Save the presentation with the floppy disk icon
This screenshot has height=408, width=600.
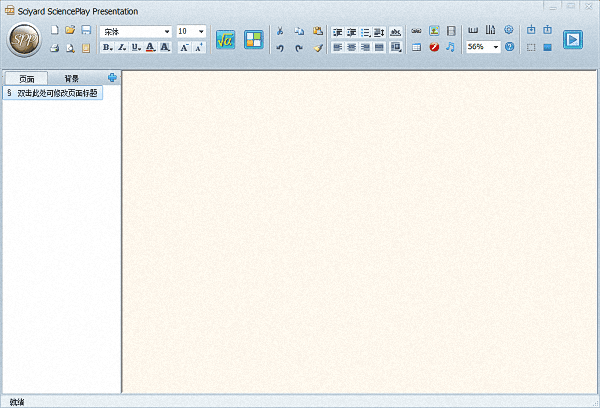86,31
